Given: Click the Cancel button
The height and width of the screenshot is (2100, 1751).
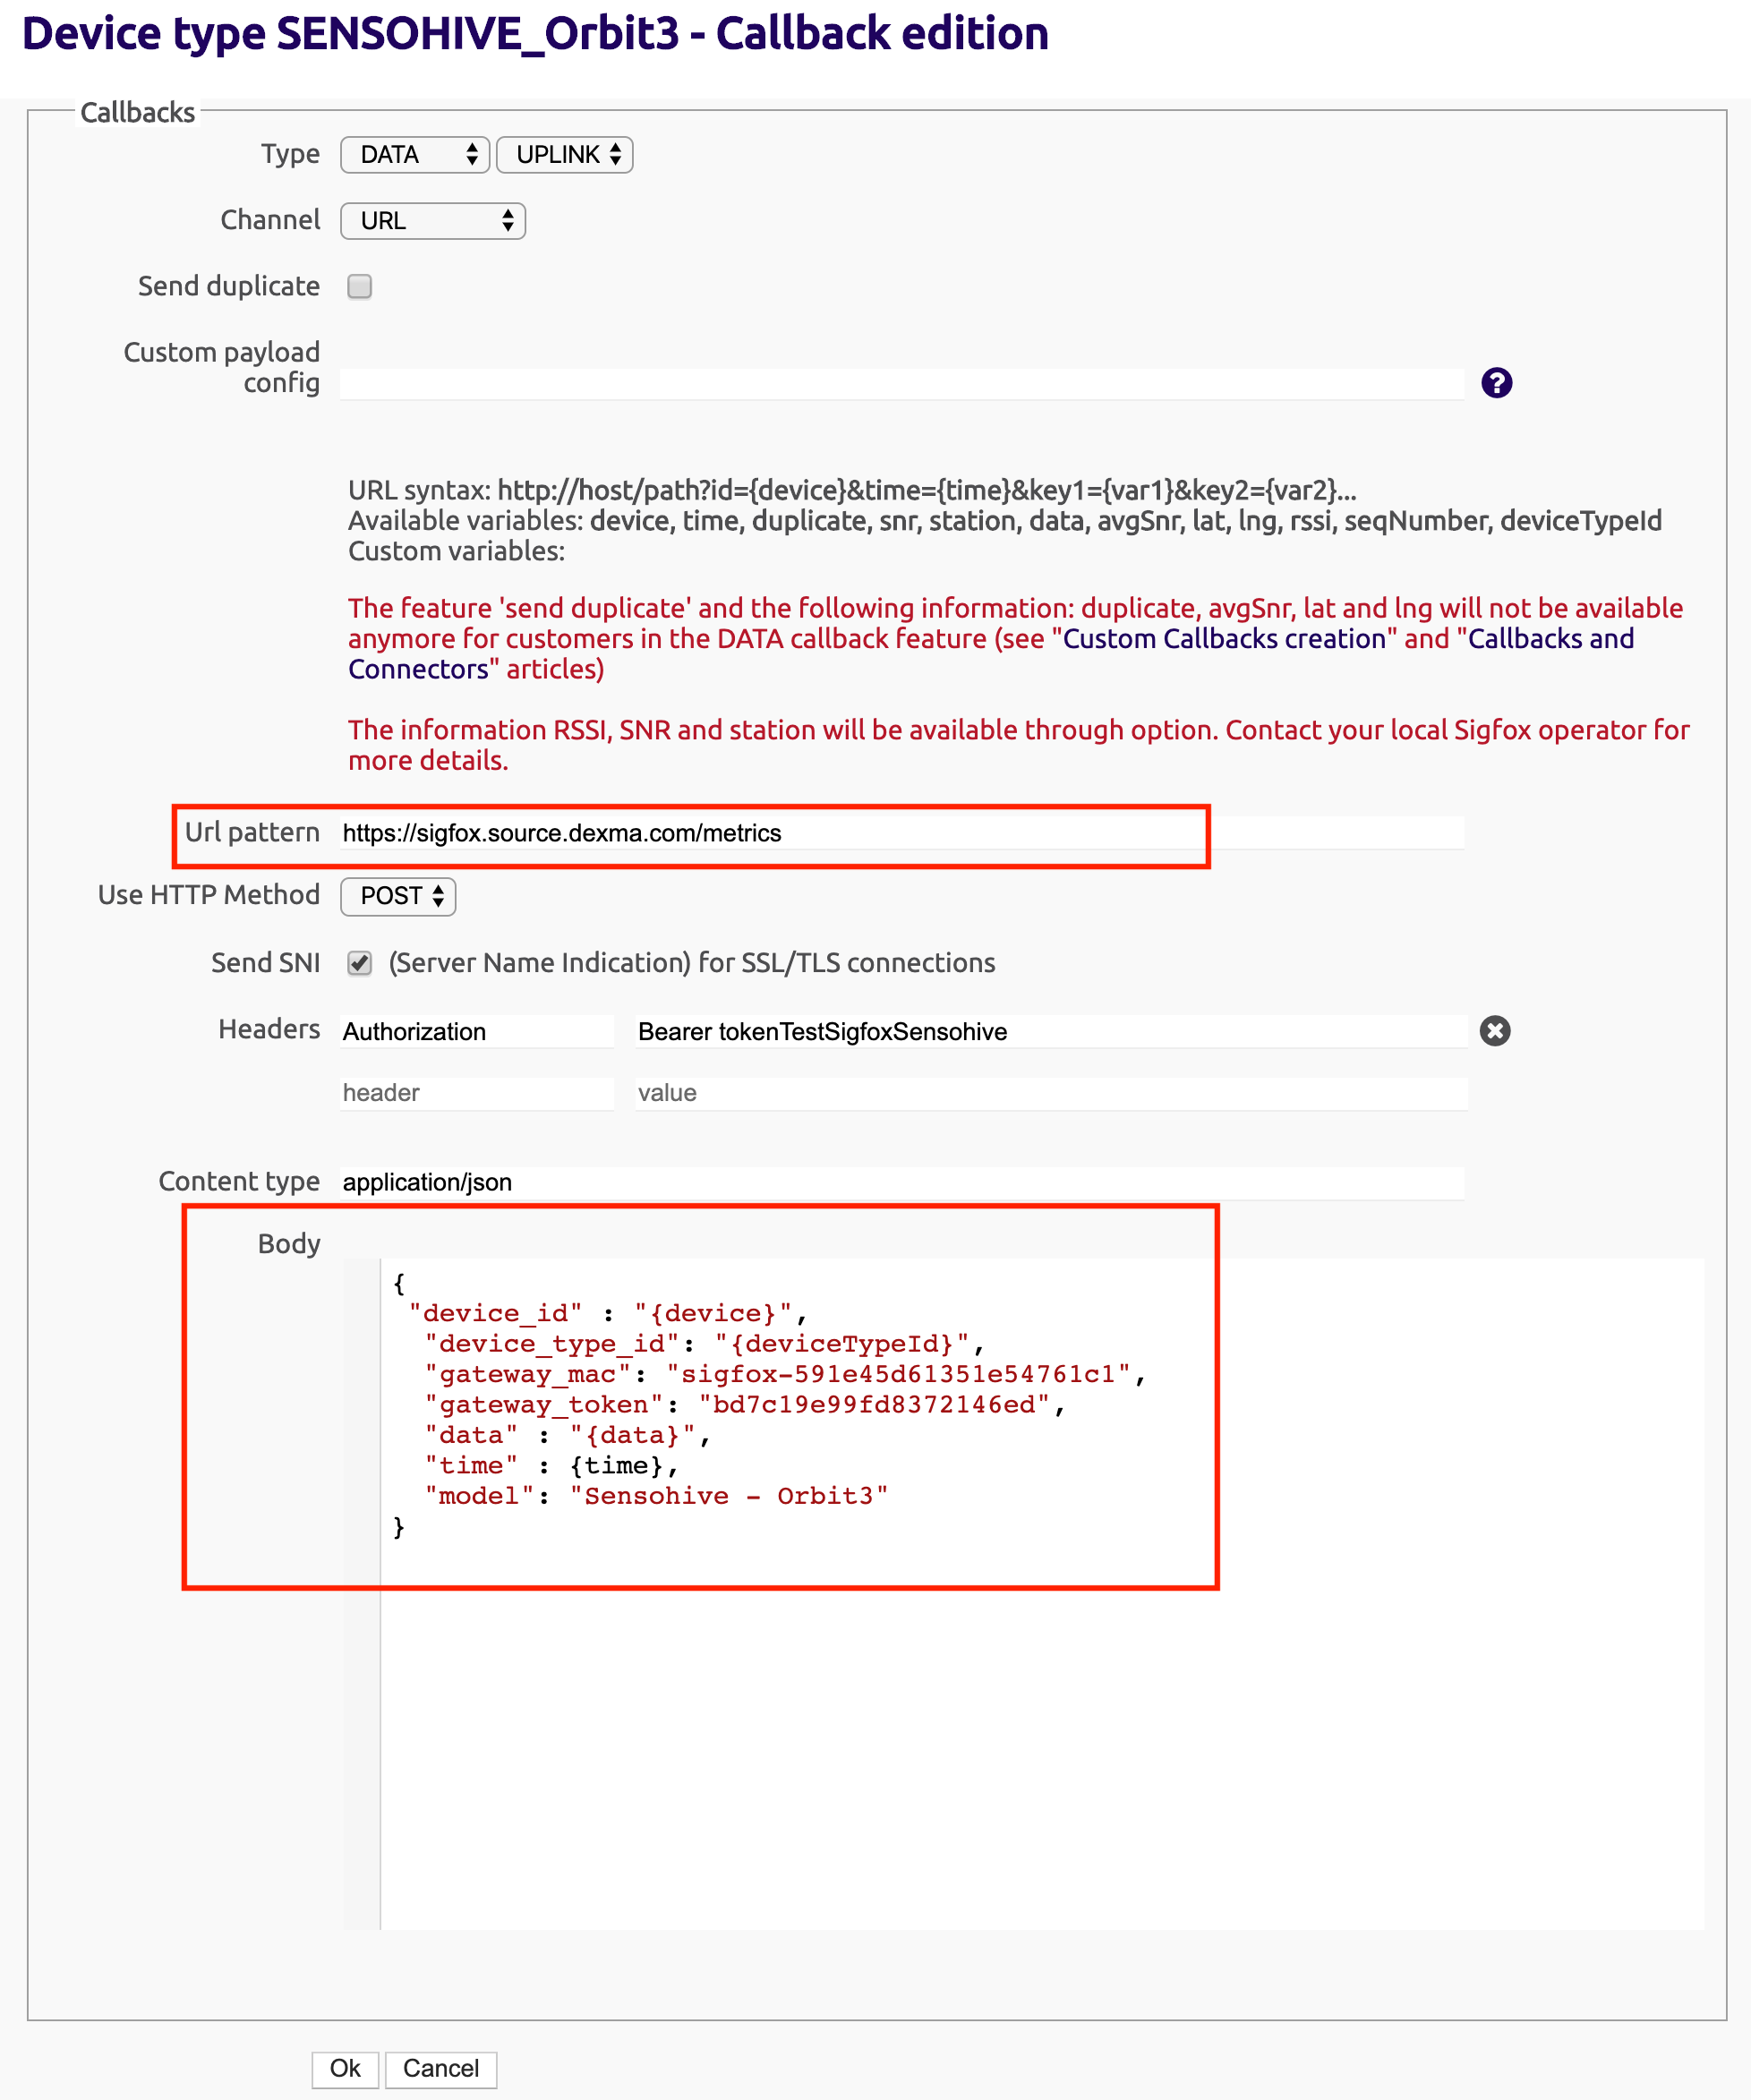Looking at the screenshot, I should tap(441, 2068).
